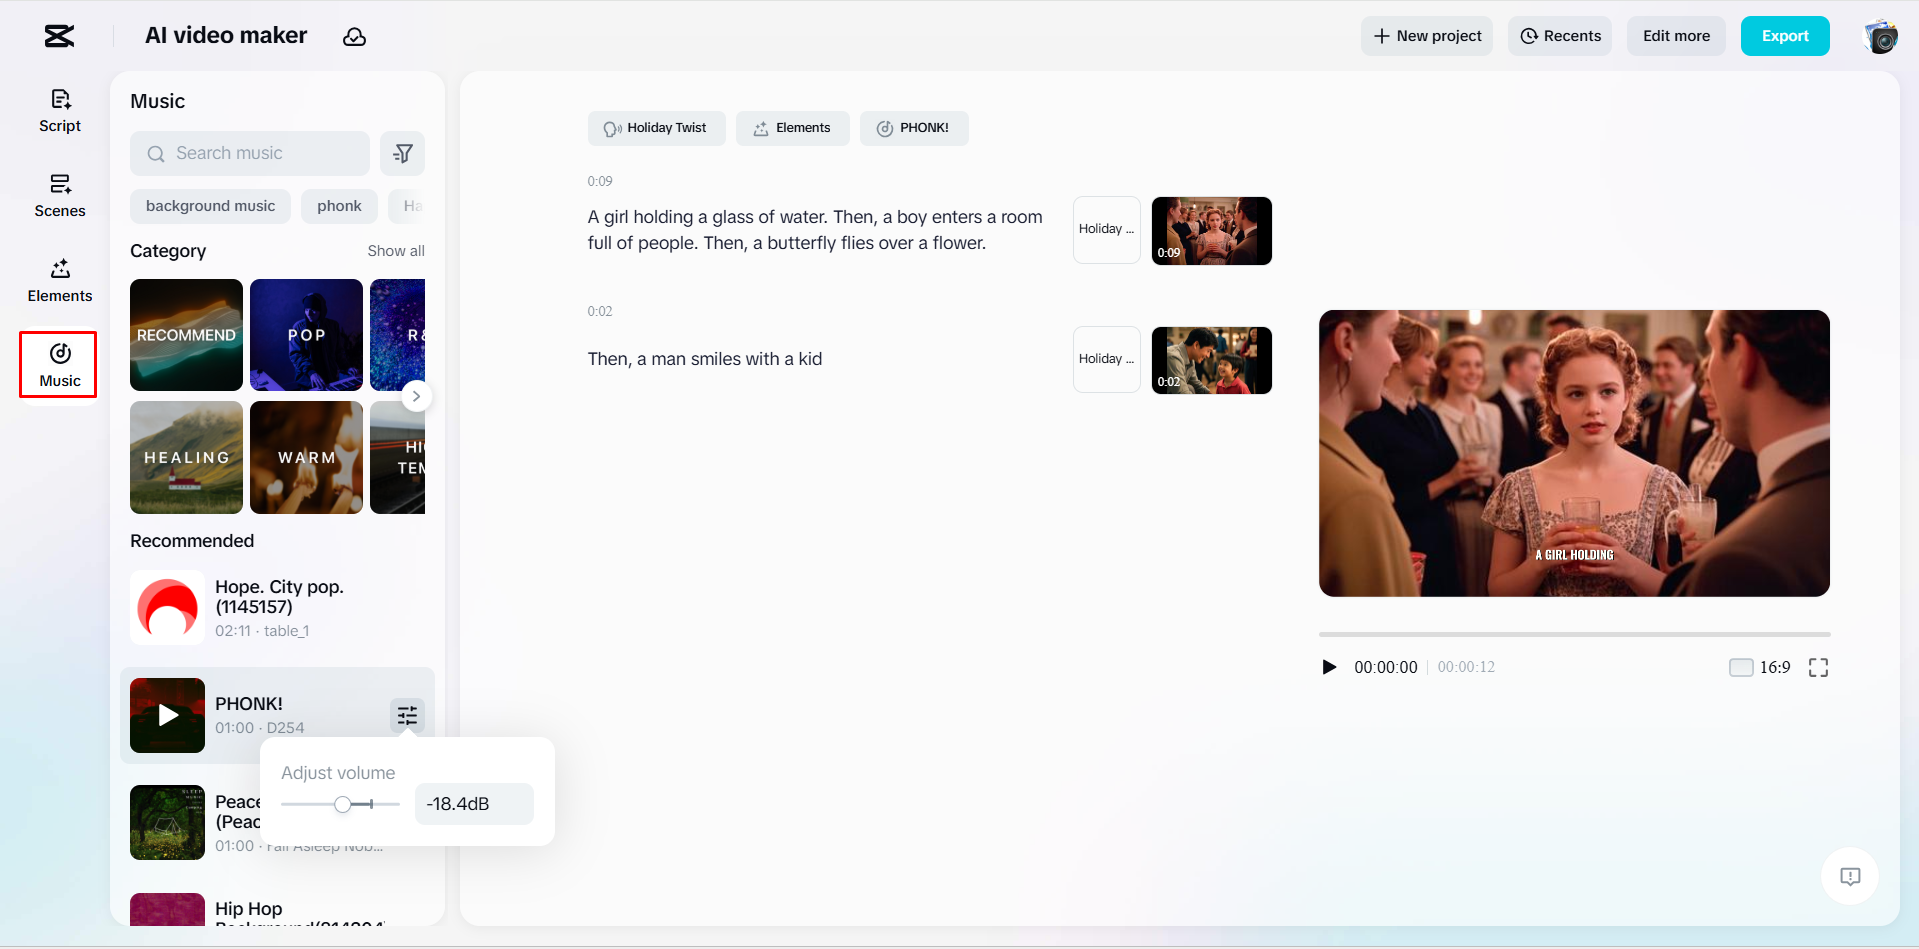The height and width of the screenshot is (949, 1919).
Task: Open the Pop category
Action: point(306,335)
